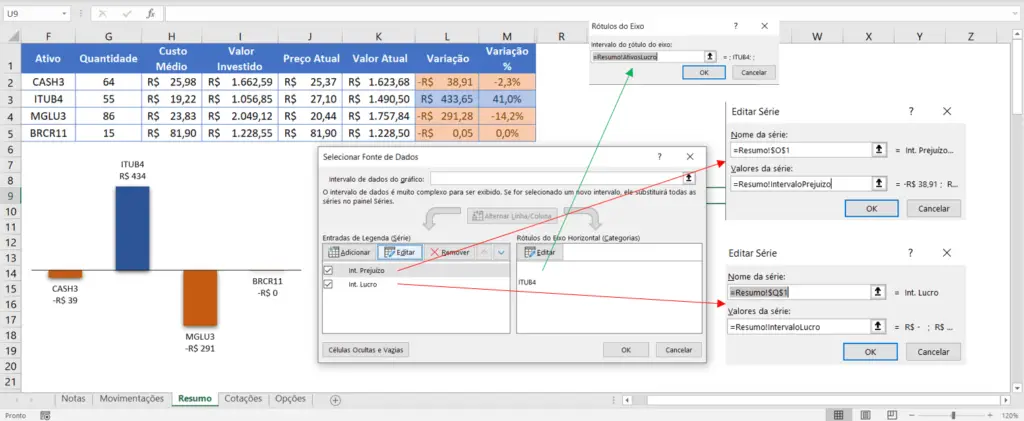This screenshot has height=421, width=1024.
Task: Click range selector beside =Resumo!$Q$1 field
Action: coord(880,292)
